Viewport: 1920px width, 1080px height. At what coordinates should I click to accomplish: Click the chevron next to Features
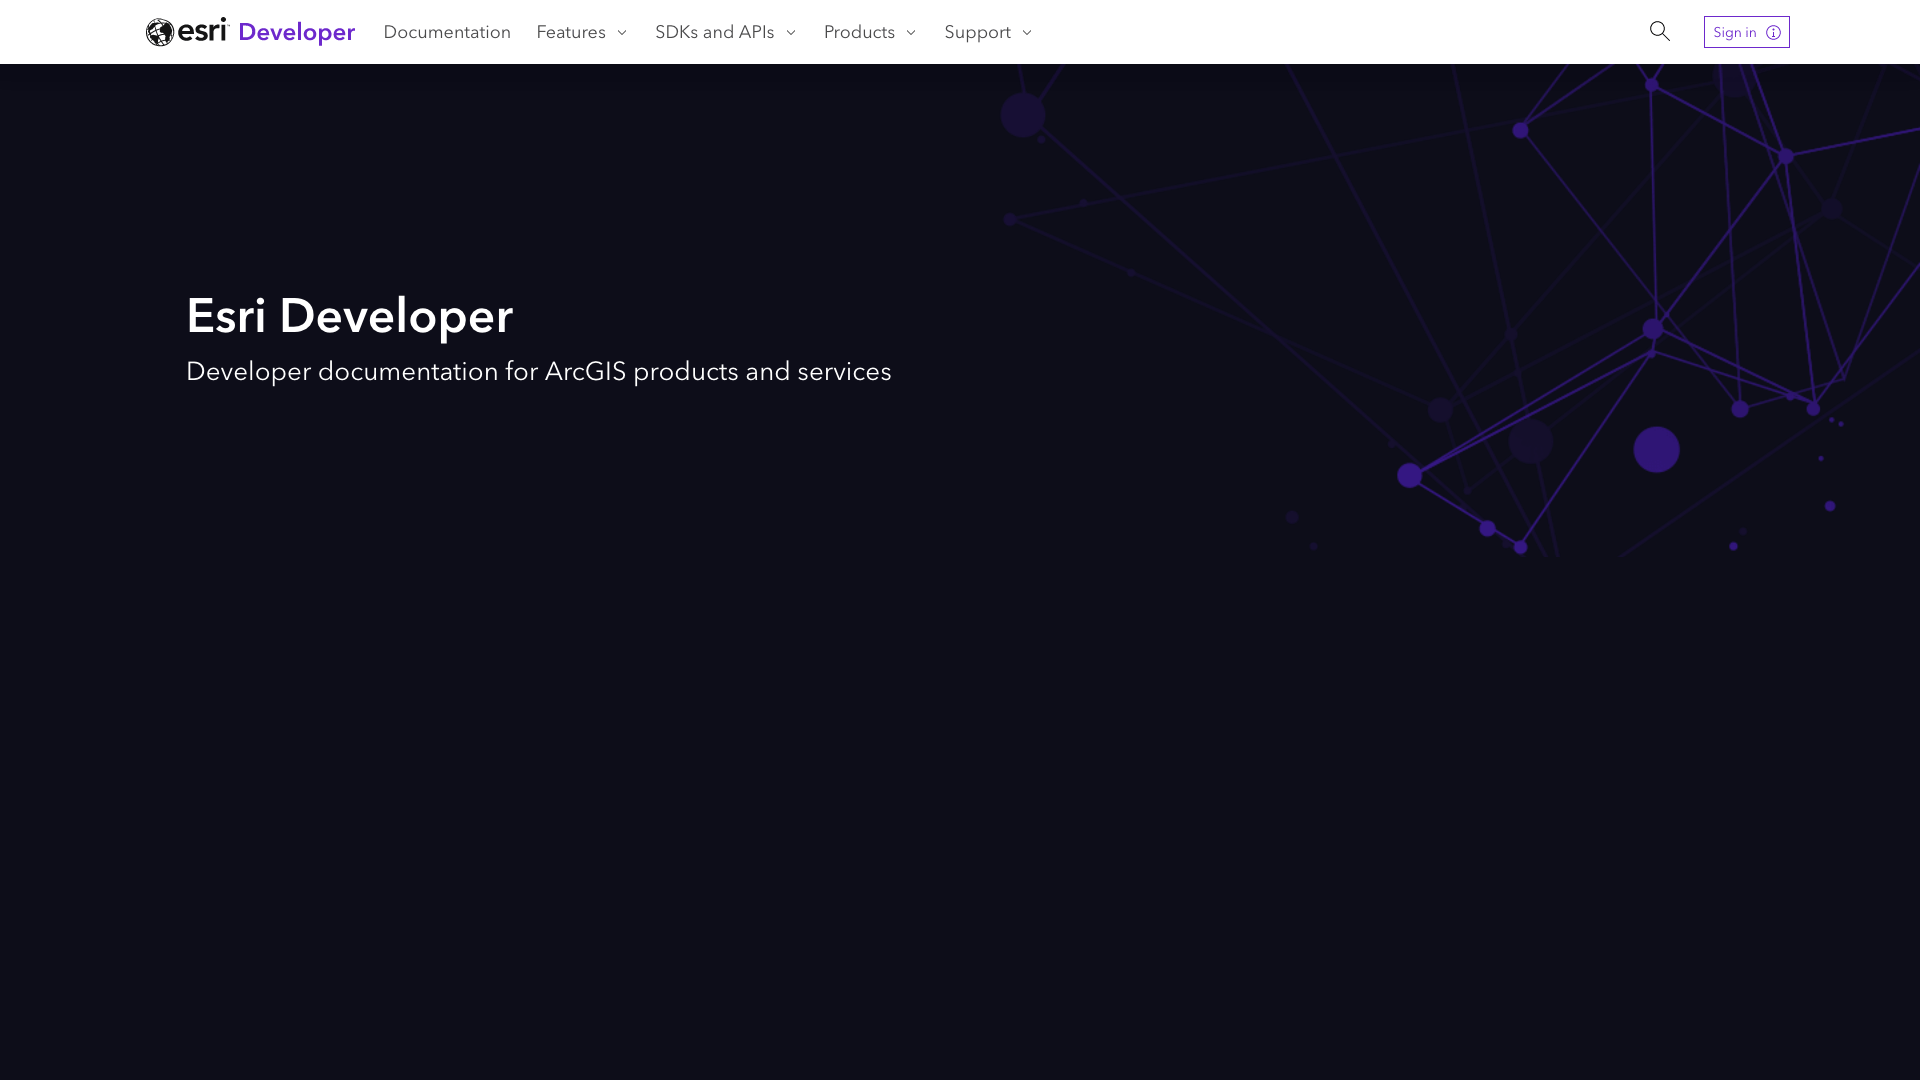(621, 33)
